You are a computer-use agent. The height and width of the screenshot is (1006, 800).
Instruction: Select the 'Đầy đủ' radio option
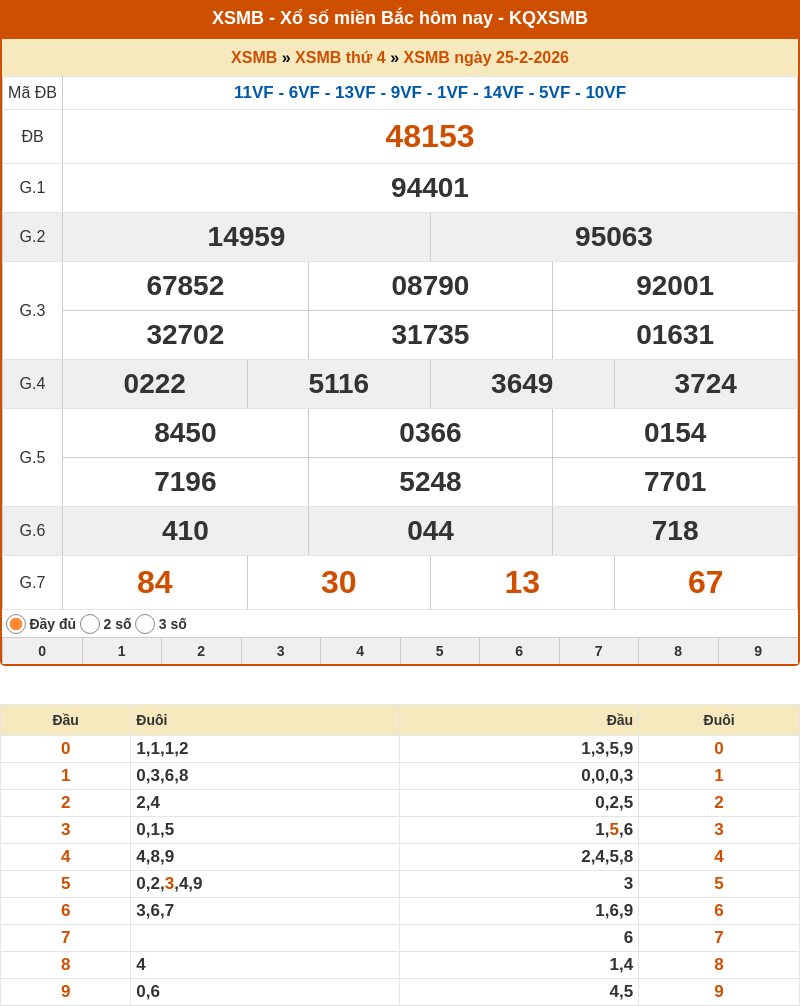(16, 624)
